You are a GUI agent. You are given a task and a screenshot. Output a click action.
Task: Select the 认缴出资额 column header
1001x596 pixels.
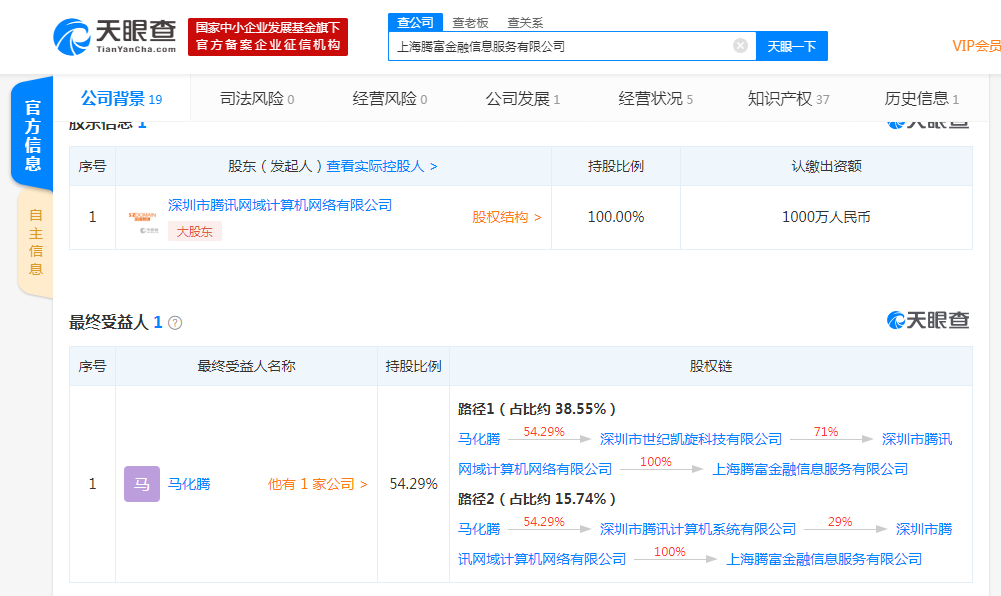pos(826,167)
